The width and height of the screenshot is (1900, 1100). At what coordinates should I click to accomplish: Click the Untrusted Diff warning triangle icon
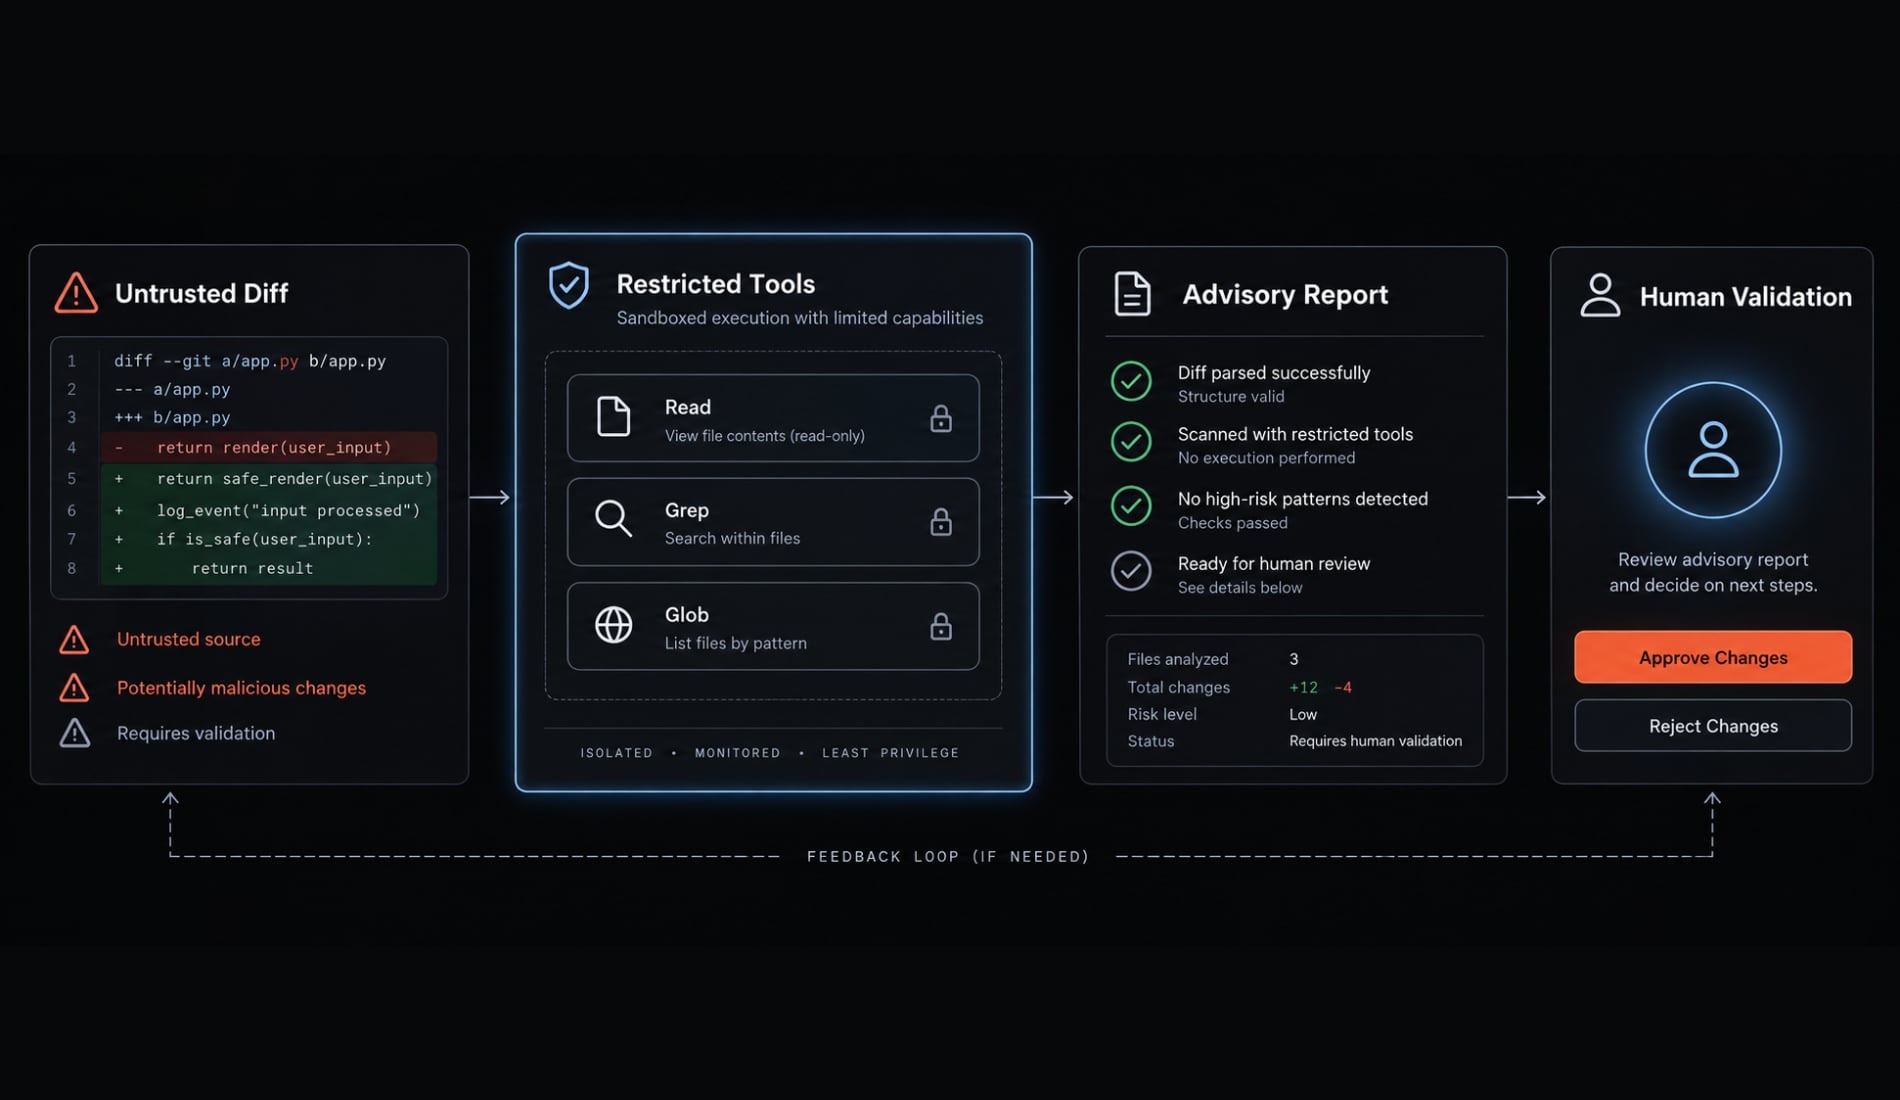(76, 293)
